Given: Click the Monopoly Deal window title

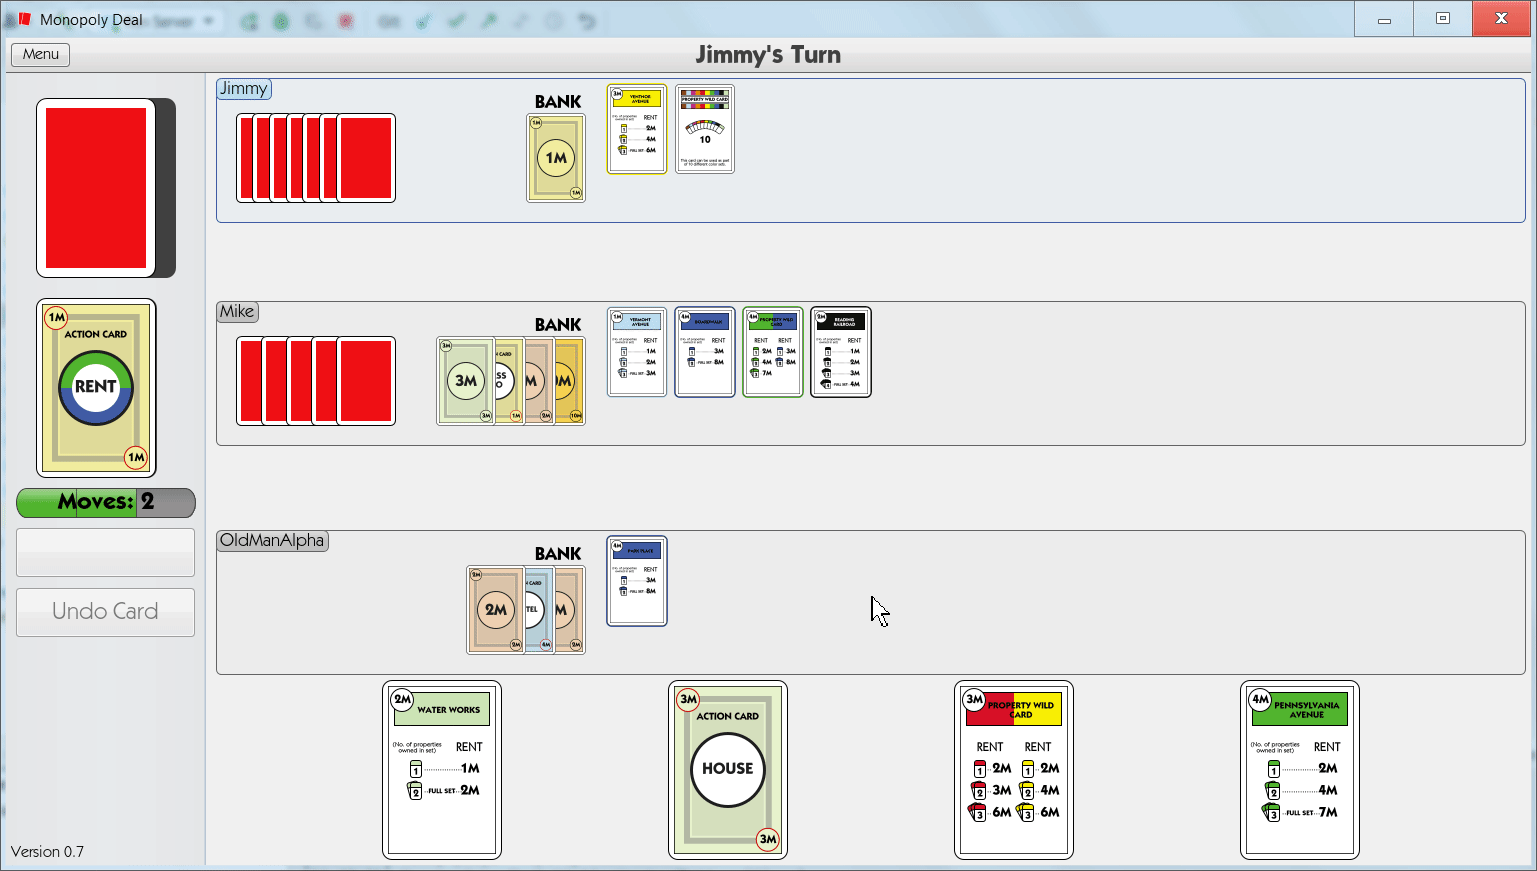Looking at the screenshot, I should click(x=91, y=20).
